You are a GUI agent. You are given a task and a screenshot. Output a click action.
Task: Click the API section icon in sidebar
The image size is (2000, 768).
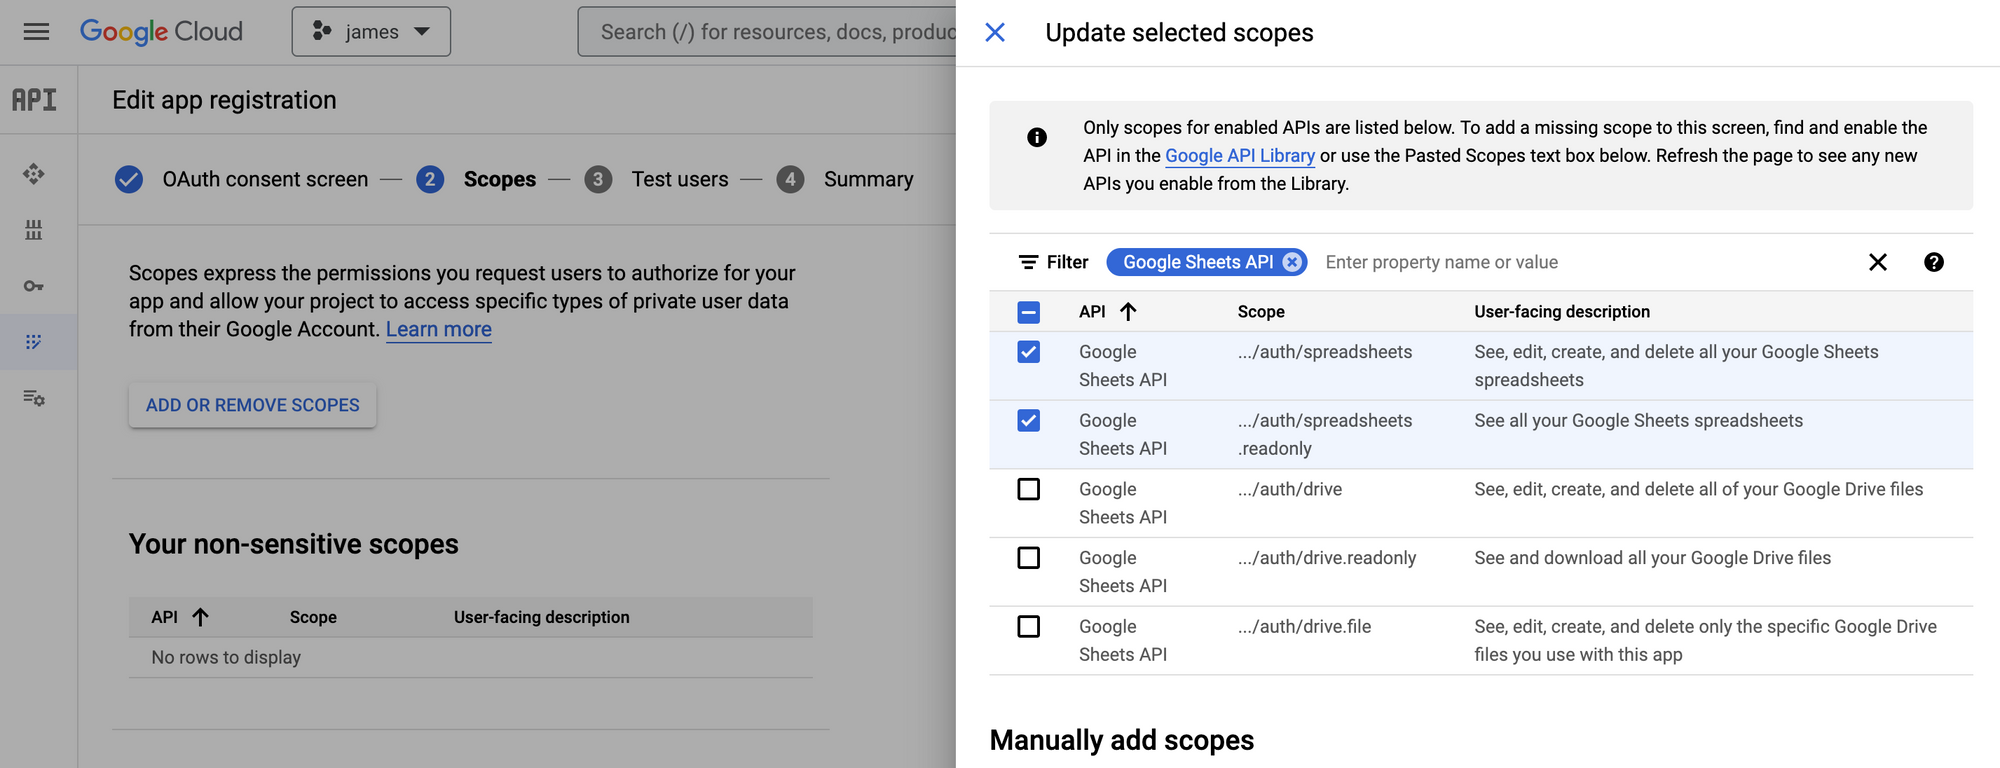tap(34, 100)
